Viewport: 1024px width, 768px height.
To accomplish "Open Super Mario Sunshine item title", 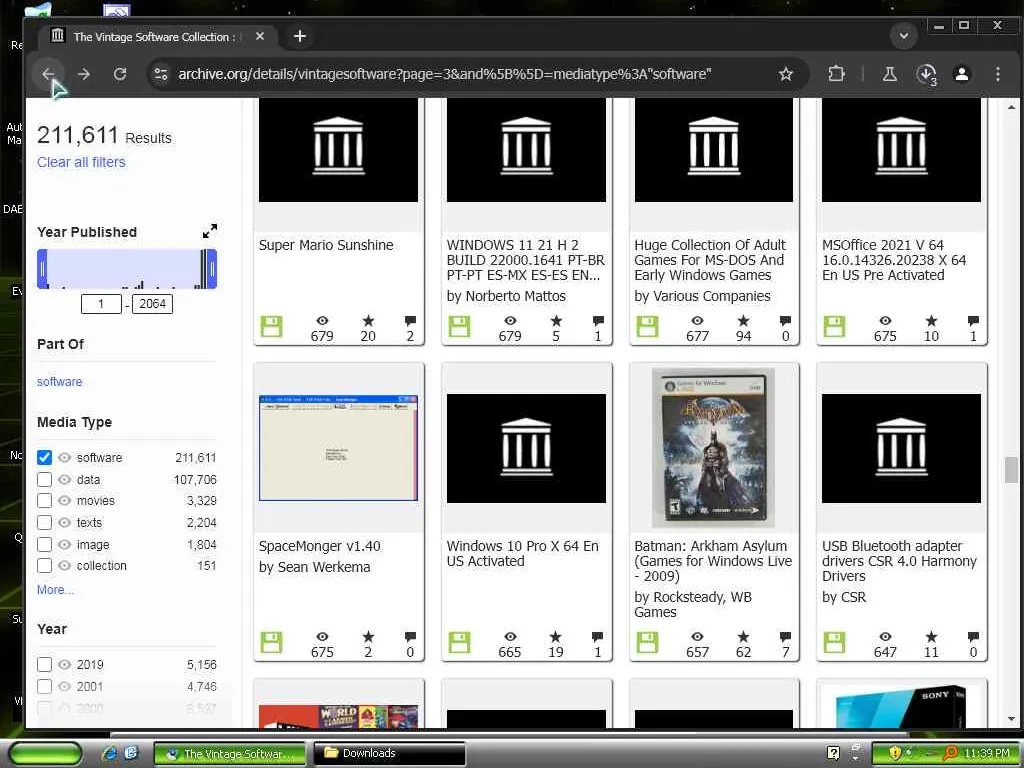I will 326,245.
